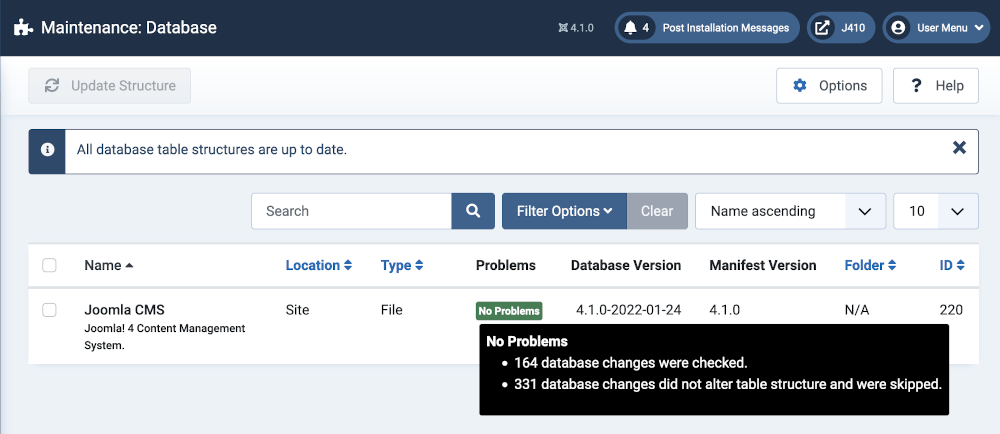Click the '331 database changes' tooltip line
This screenshot has height=434, width=1000.
pos(728,384)
